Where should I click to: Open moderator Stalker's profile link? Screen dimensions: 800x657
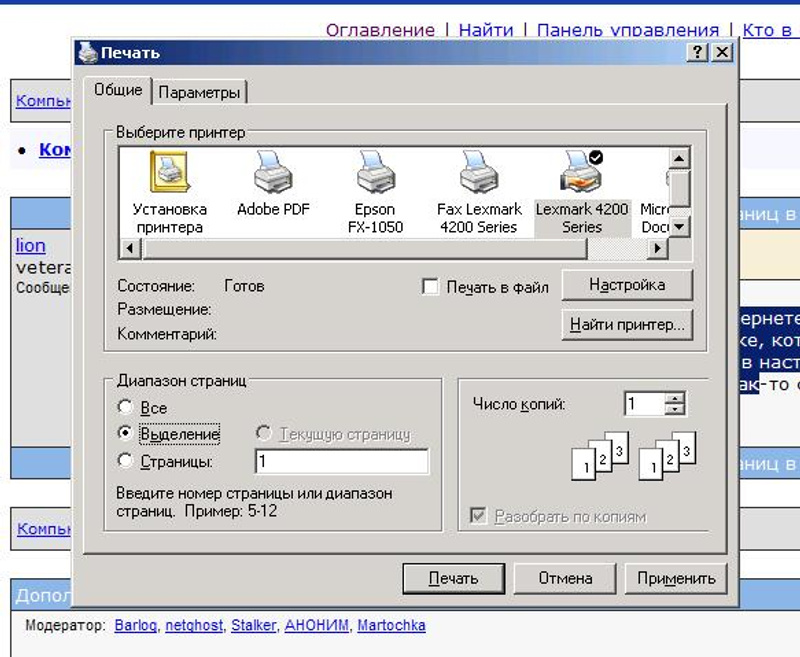coord(254,625)
